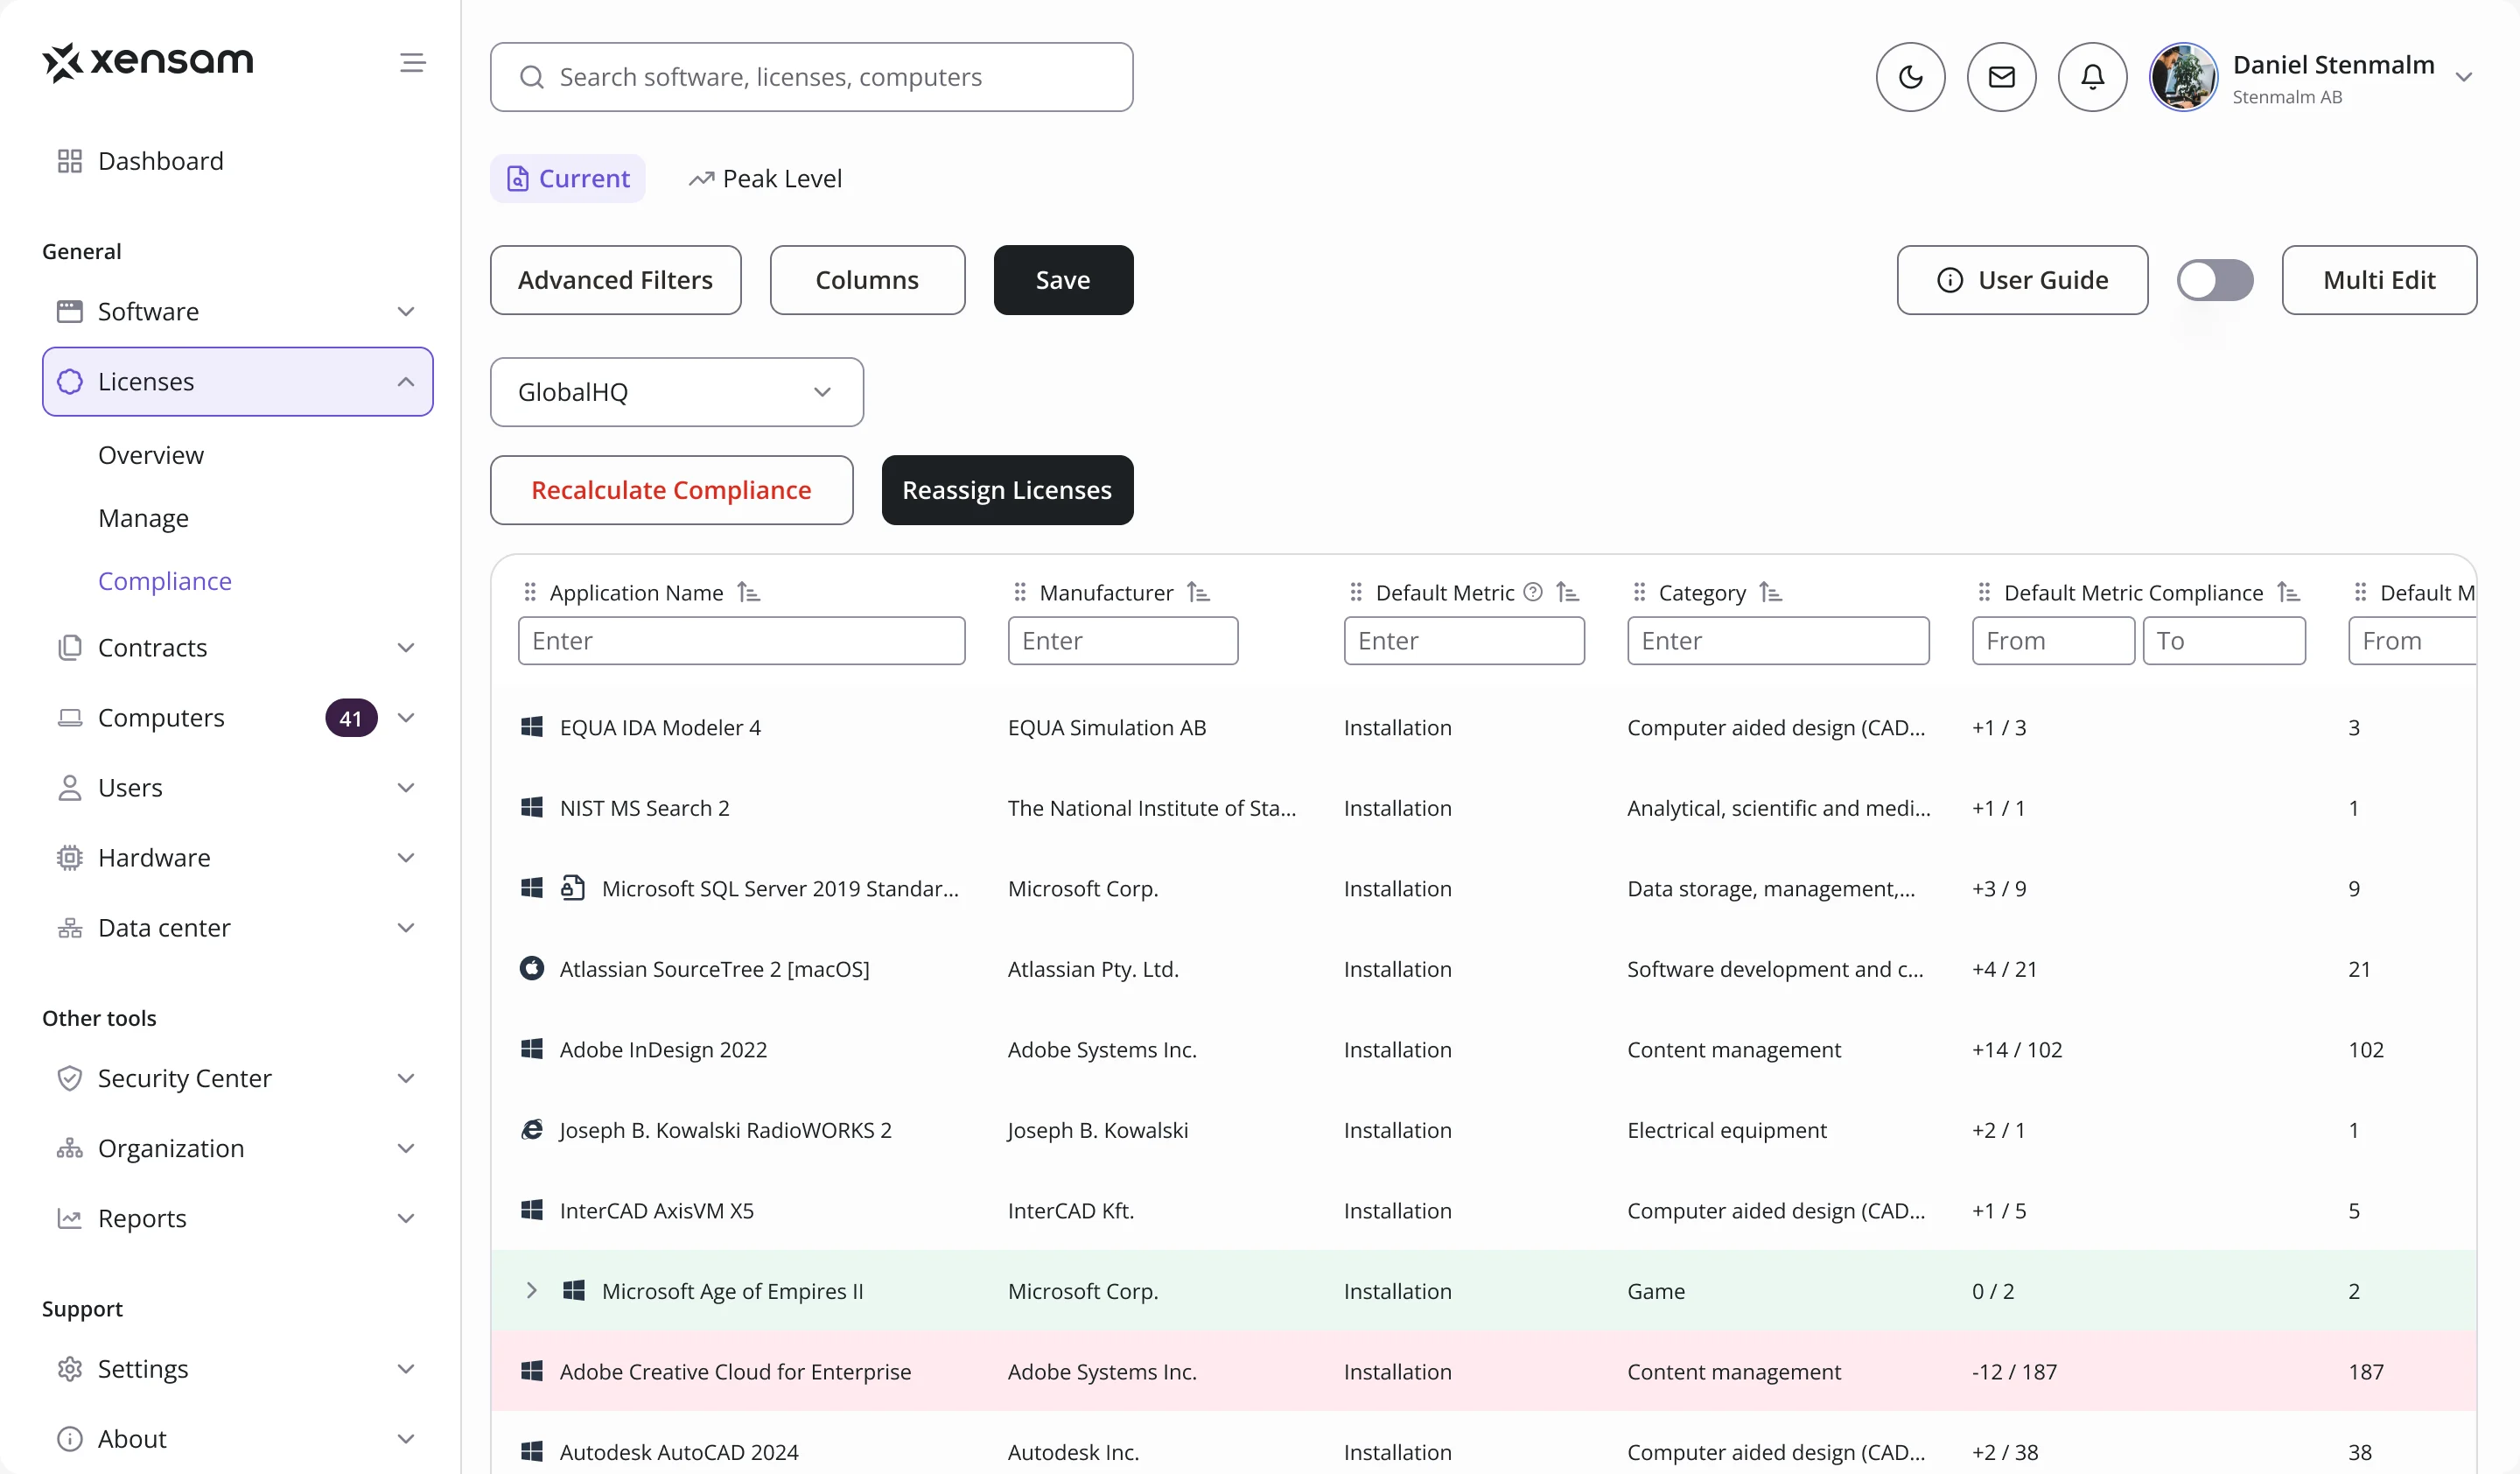2520x1474 pixels.
Task: Click Recalculate Compliance button
Action: coord(672,490)
